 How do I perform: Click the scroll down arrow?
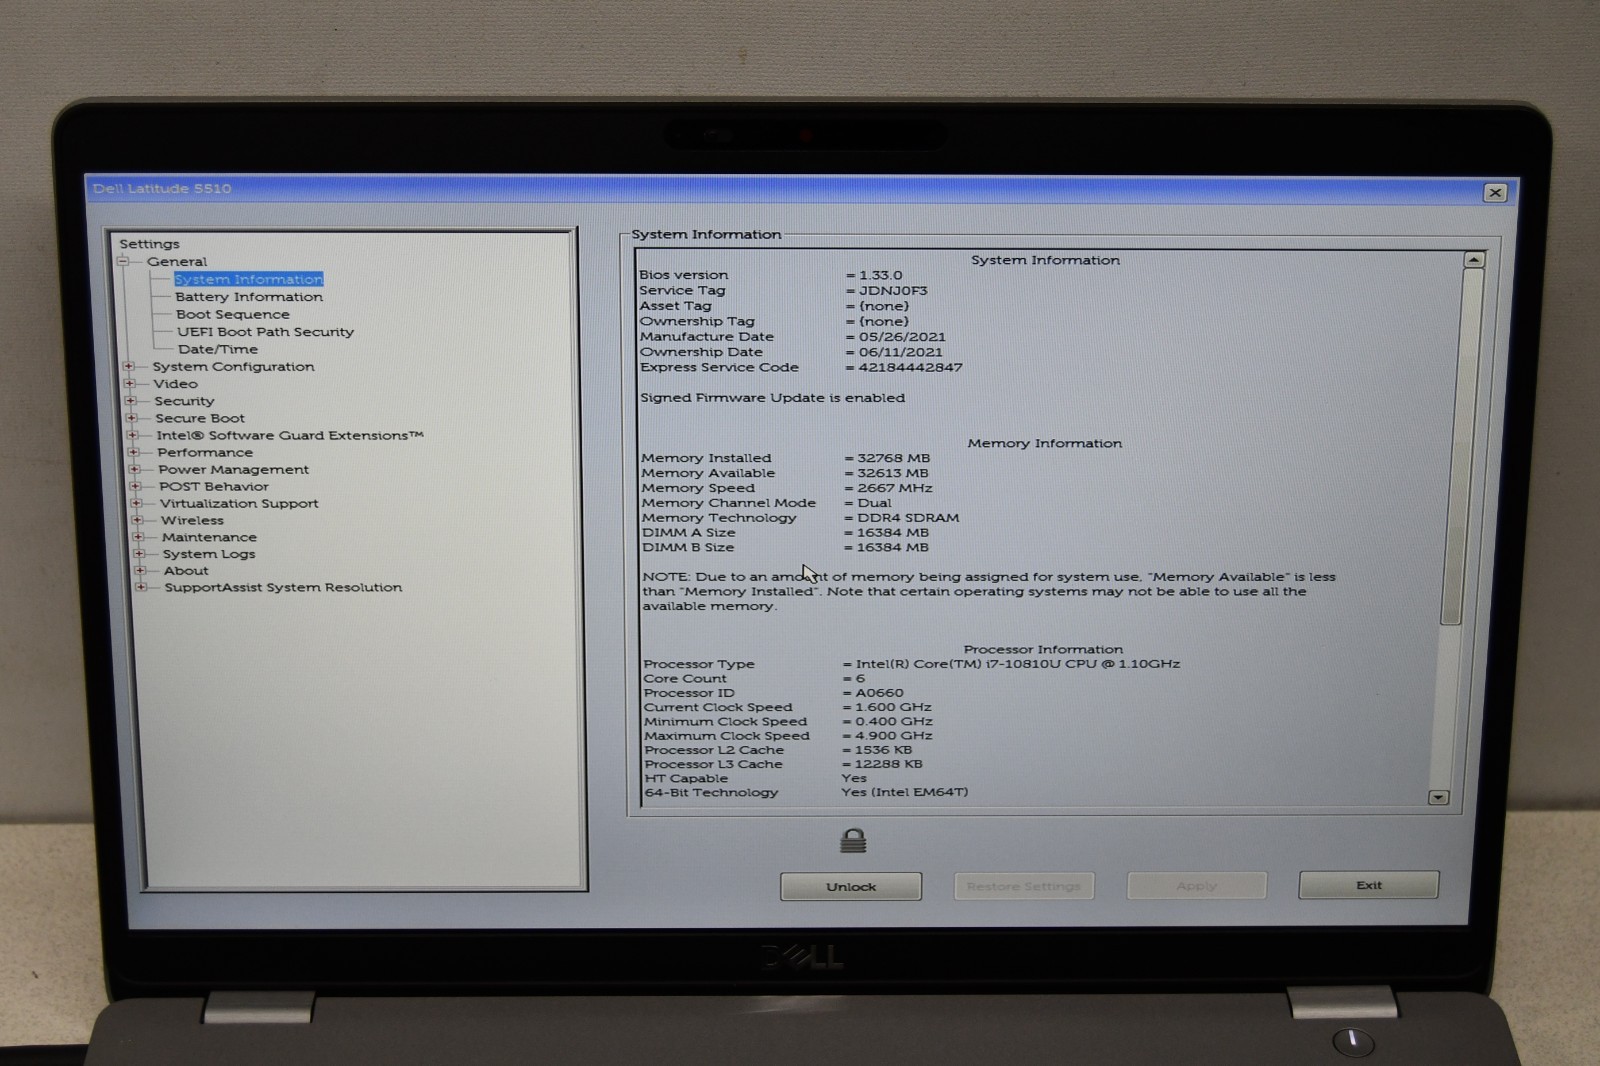coord(1439,797)
